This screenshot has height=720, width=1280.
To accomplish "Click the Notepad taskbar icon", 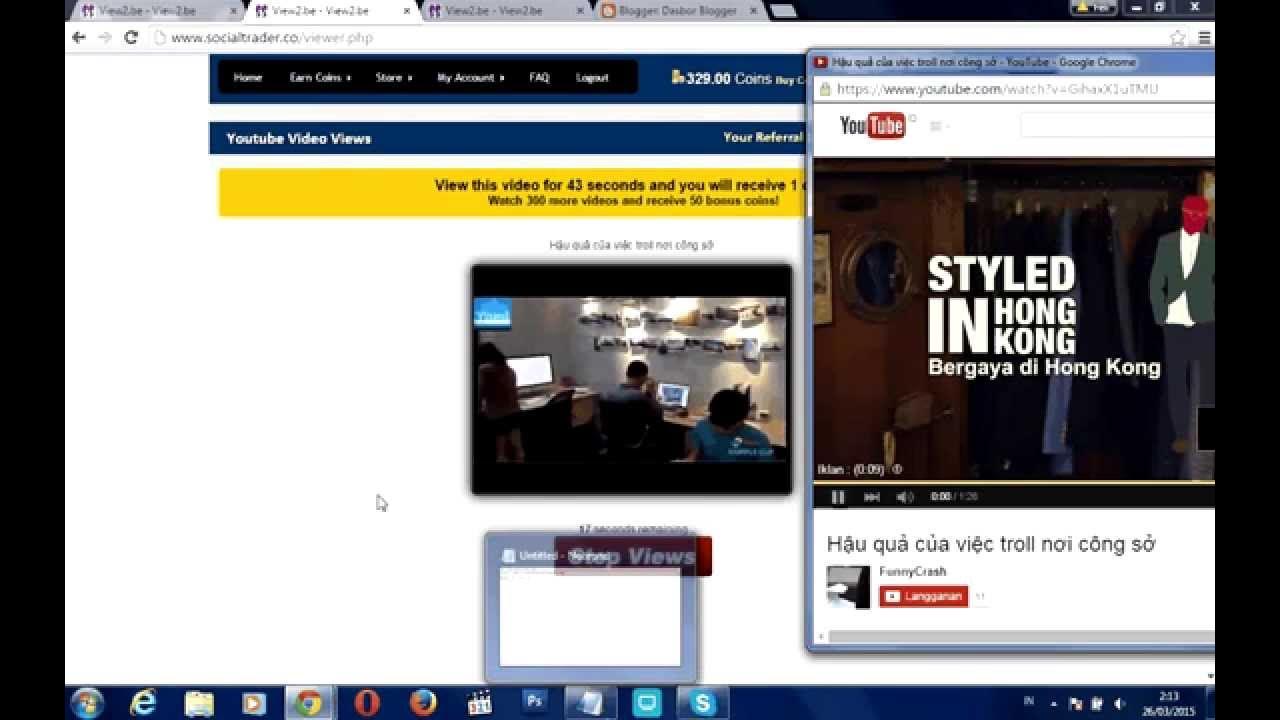I will pos(591,703).
